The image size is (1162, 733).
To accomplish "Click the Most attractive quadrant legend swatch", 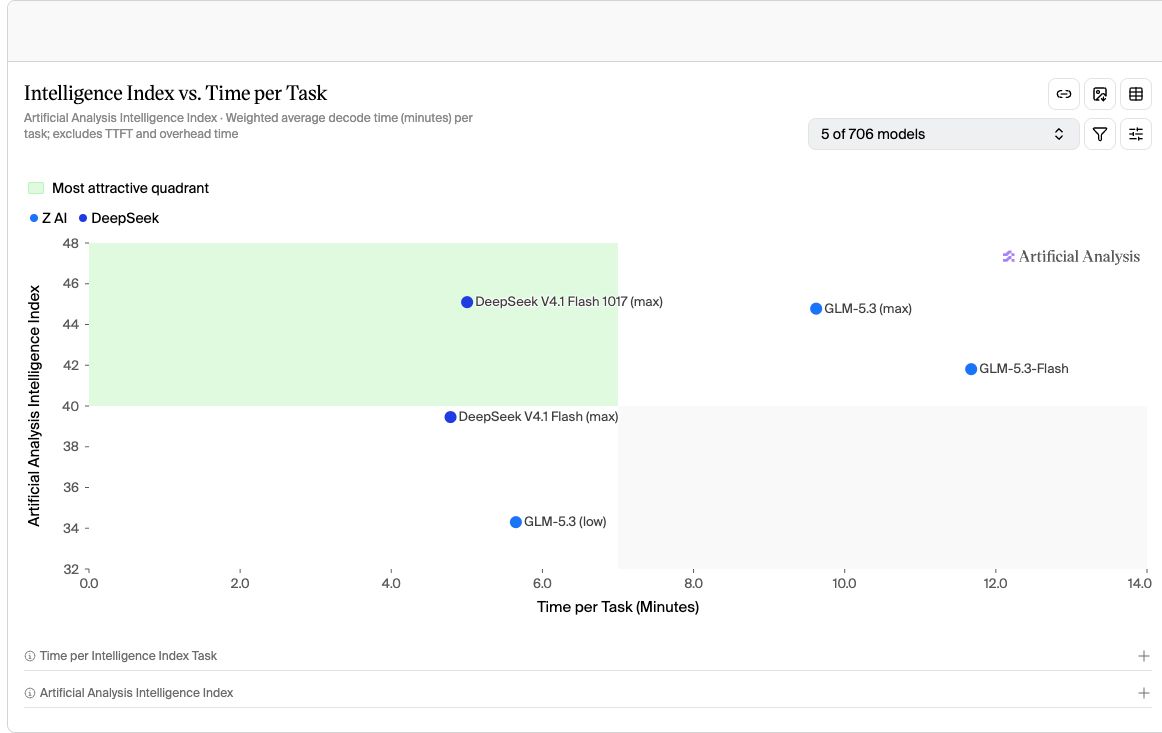I will pos(36,188).
